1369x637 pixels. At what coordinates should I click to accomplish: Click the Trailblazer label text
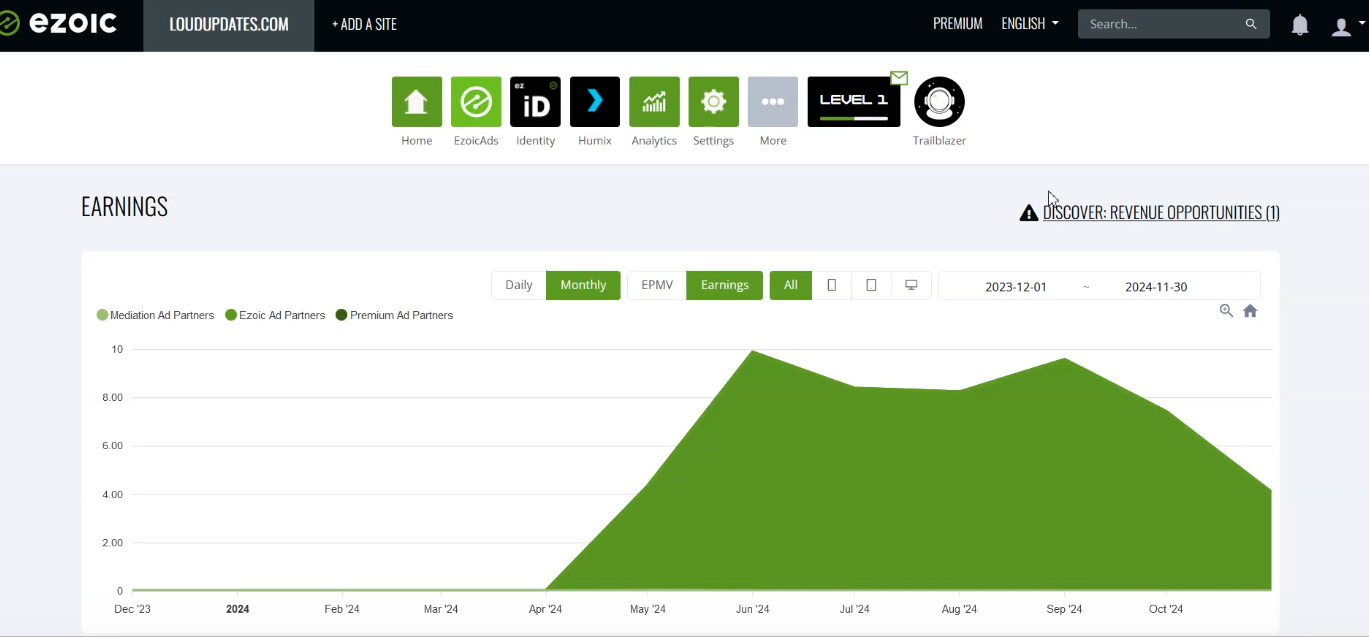coord(939,141)
